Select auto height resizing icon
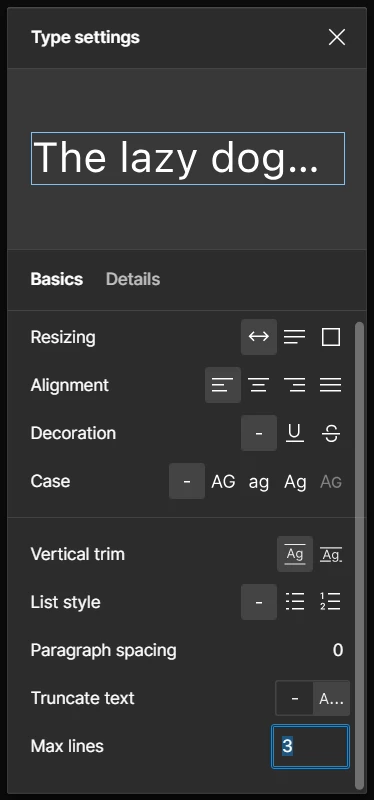This screenshot has height=800, width=374. pos(294,337)
